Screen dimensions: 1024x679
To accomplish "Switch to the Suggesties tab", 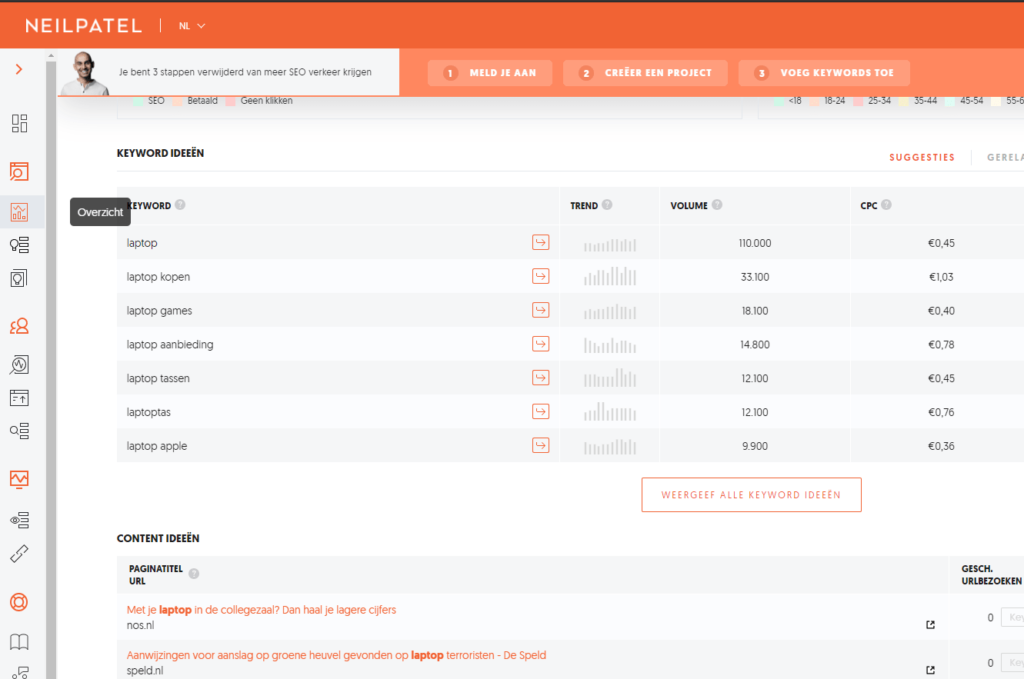I will tap(921, 157).
